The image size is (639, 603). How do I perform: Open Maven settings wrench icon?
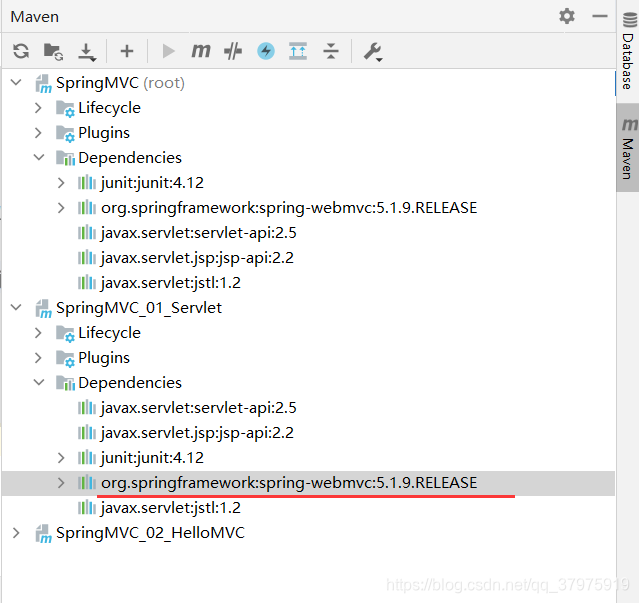[372, 52]
